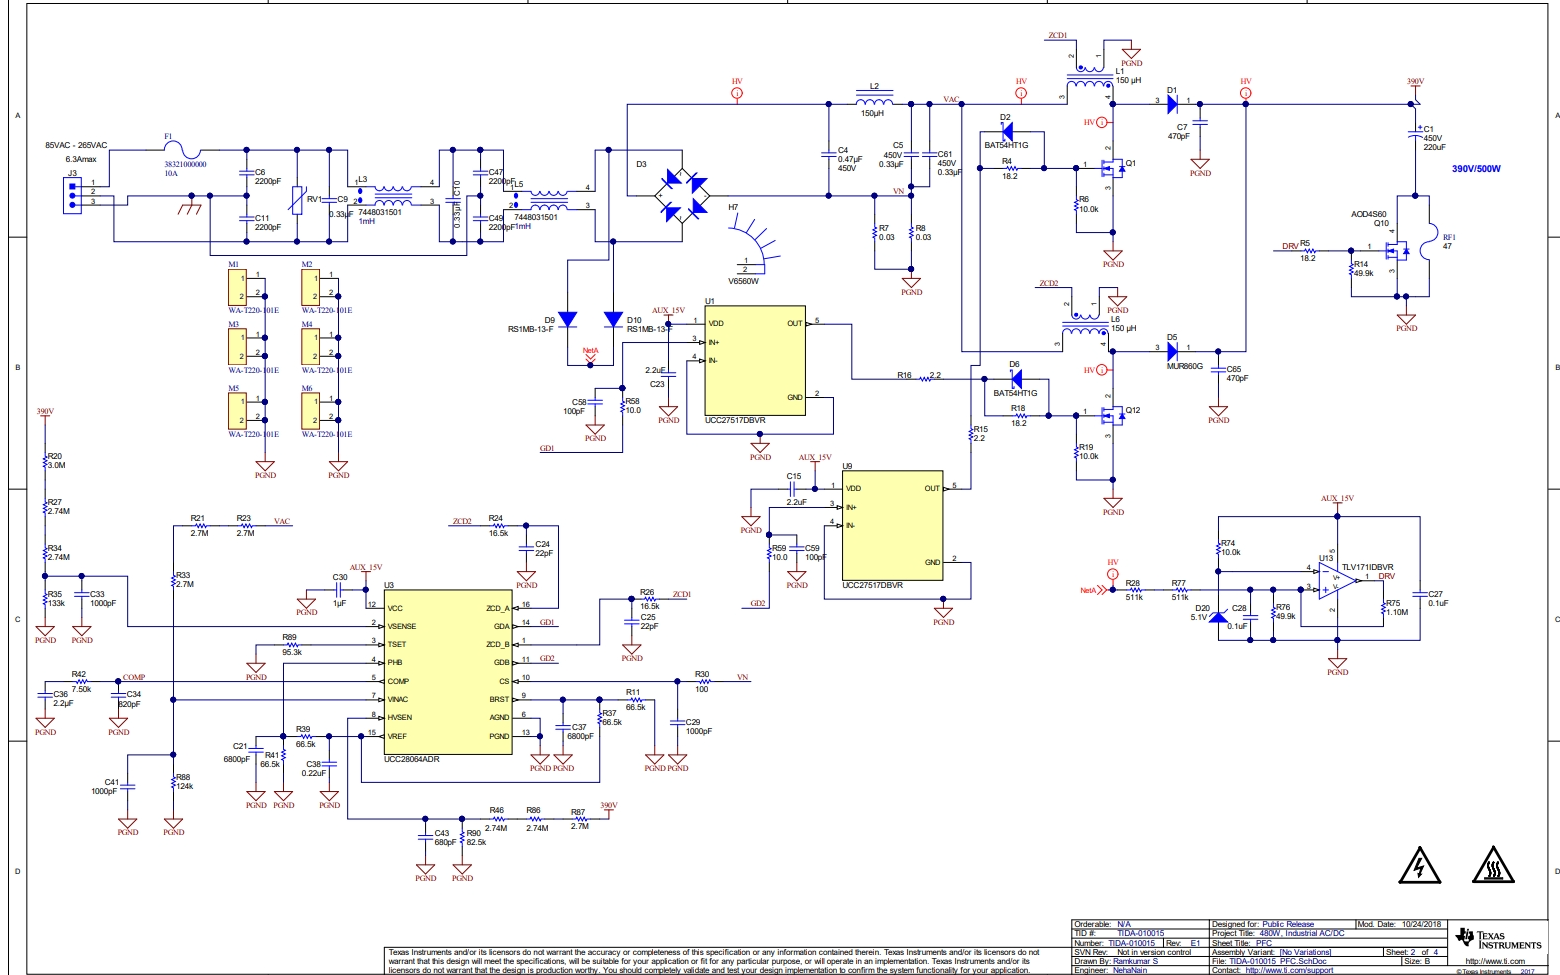
Task: Click the 'VSENSE' pin label on U3
Action: point(402,626)
